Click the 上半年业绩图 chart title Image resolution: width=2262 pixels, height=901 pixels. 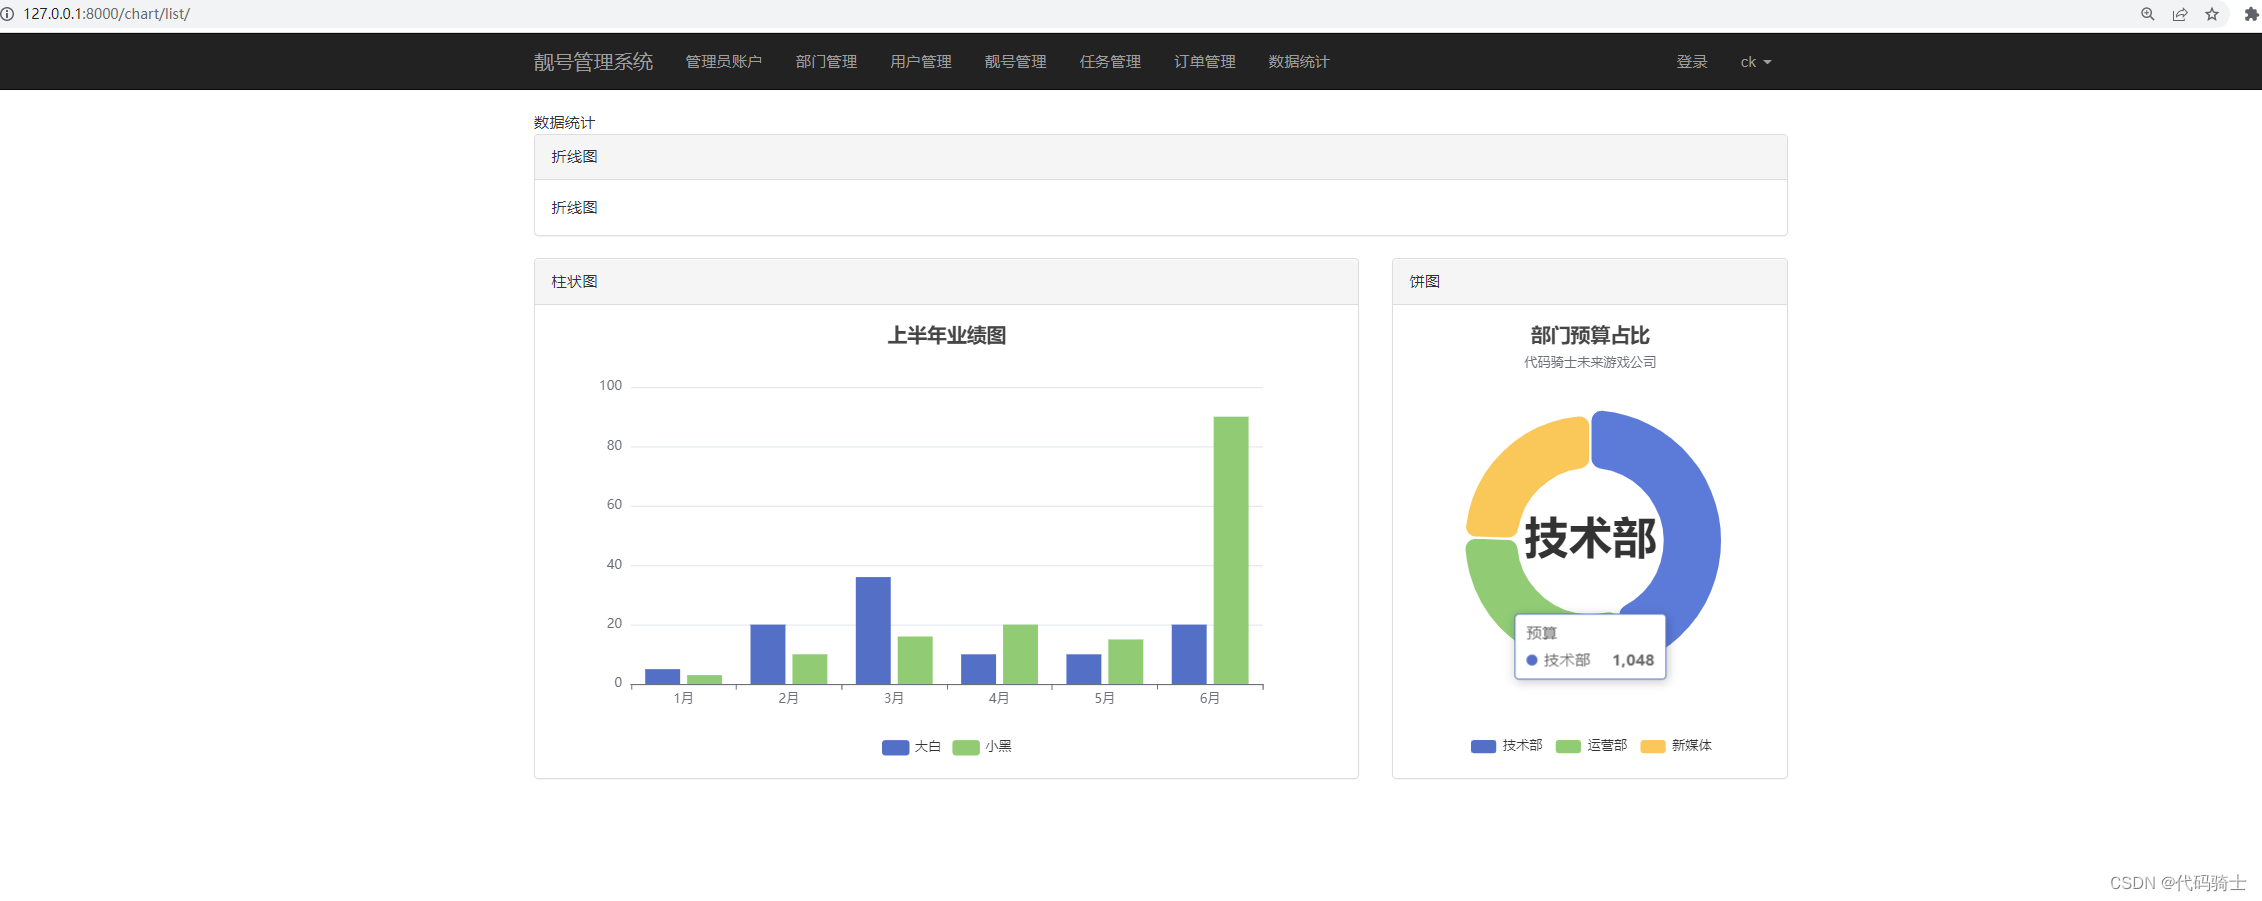(x=946, y=336)
